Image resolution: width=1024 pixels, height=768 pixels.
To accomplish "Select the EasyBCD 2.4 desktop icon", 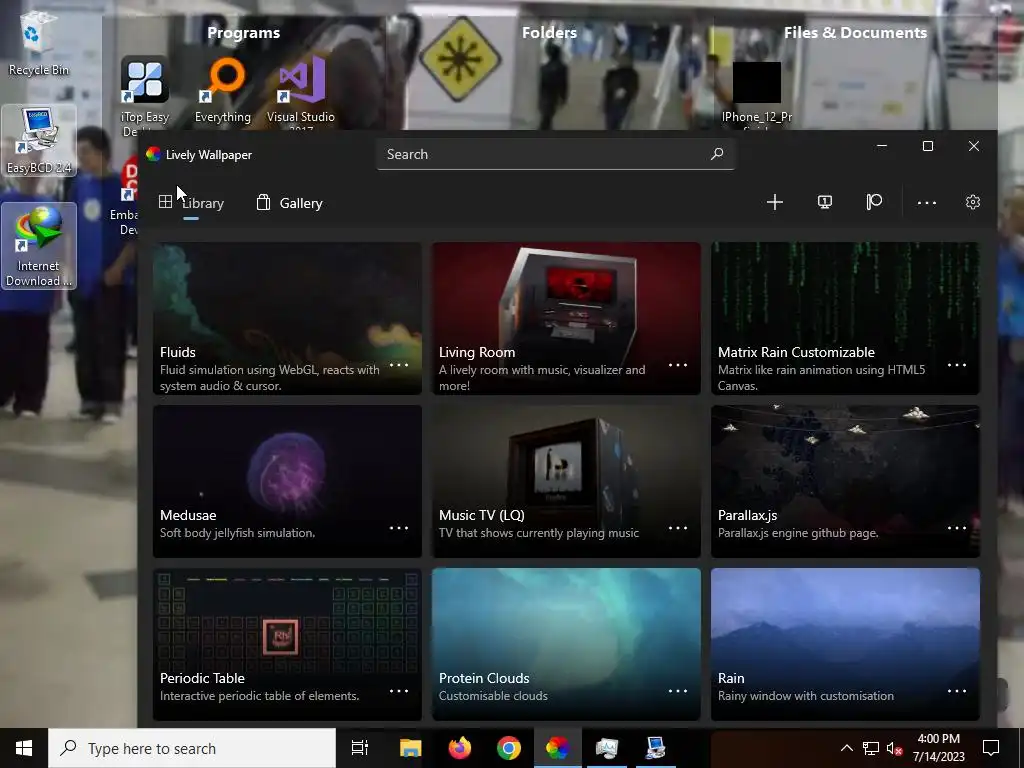I will 39,141.
